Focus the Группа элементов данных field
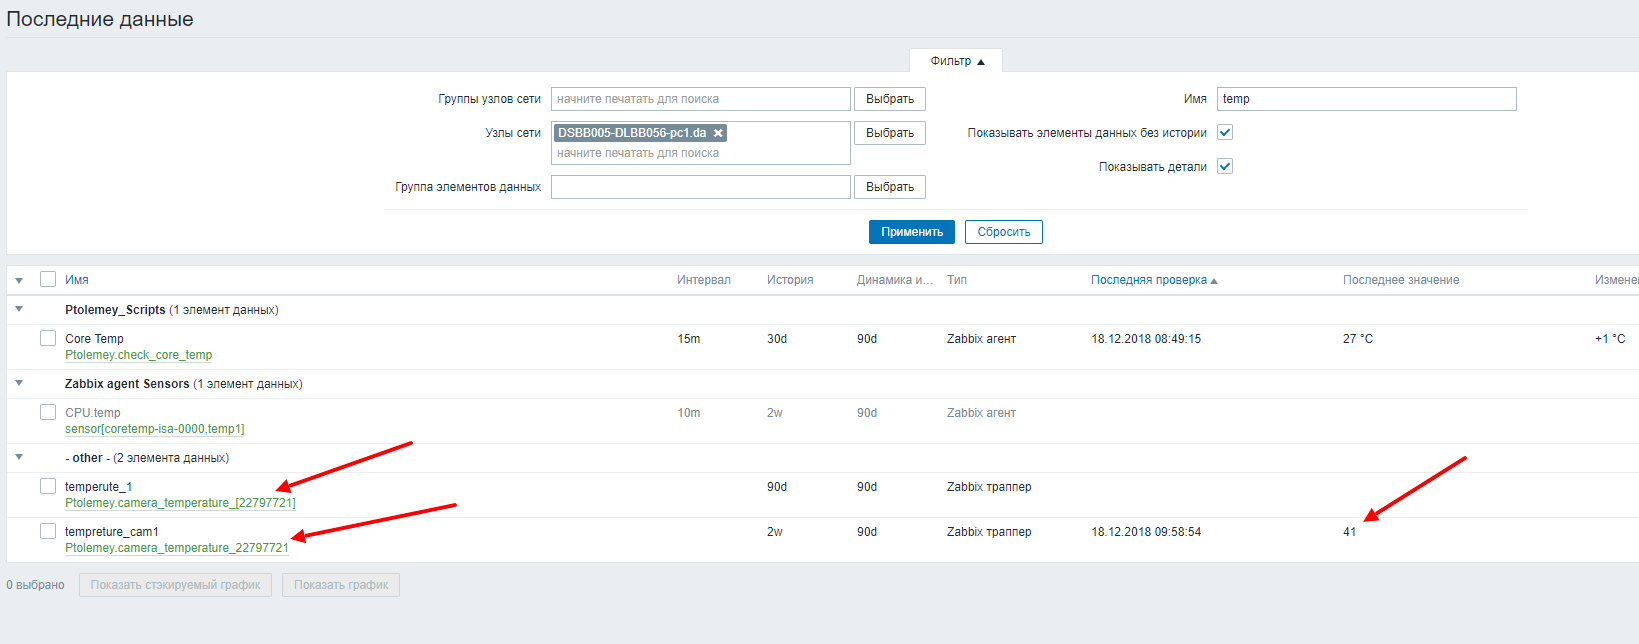The image size is (1639, 644). (x=700, y=187)
